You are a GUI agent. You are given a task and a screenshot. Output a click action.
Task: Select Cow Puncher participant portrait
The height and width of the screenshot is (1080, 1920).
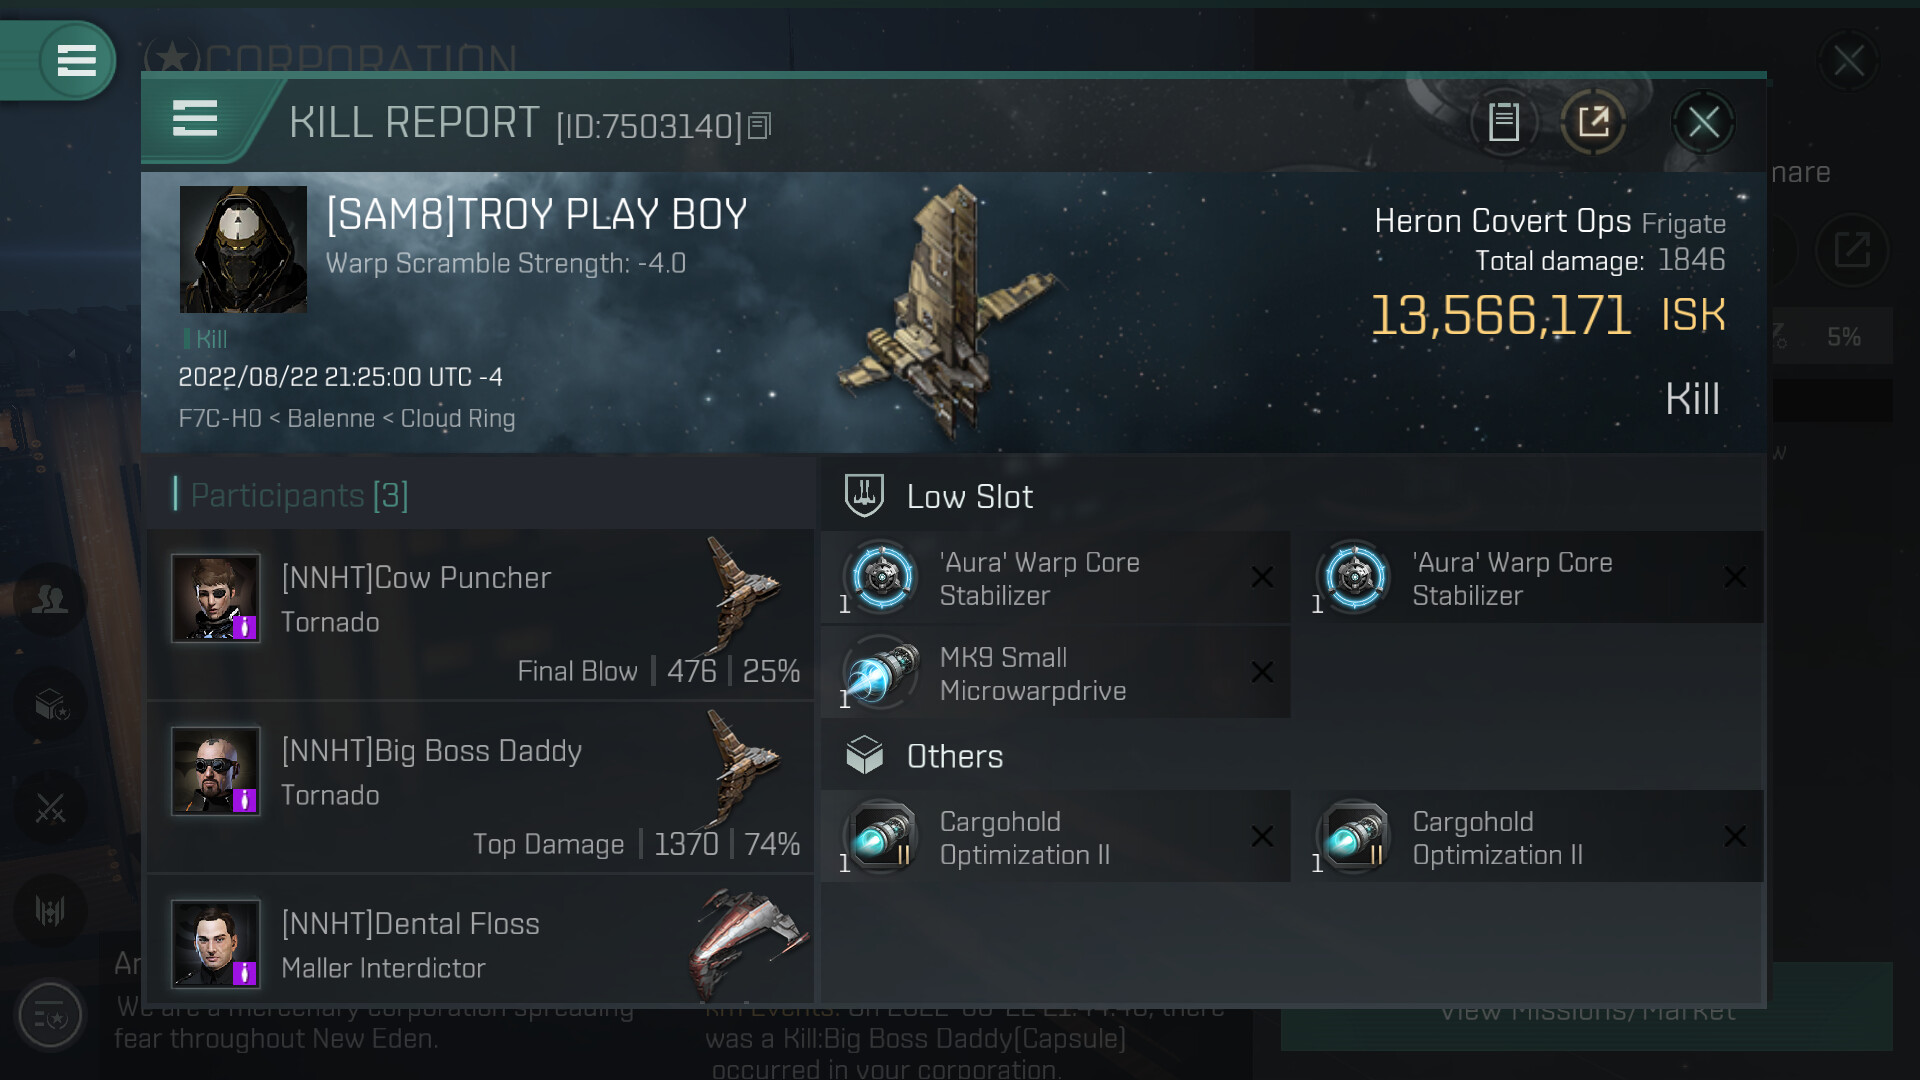pyautogui.click(x=216, y=598)
